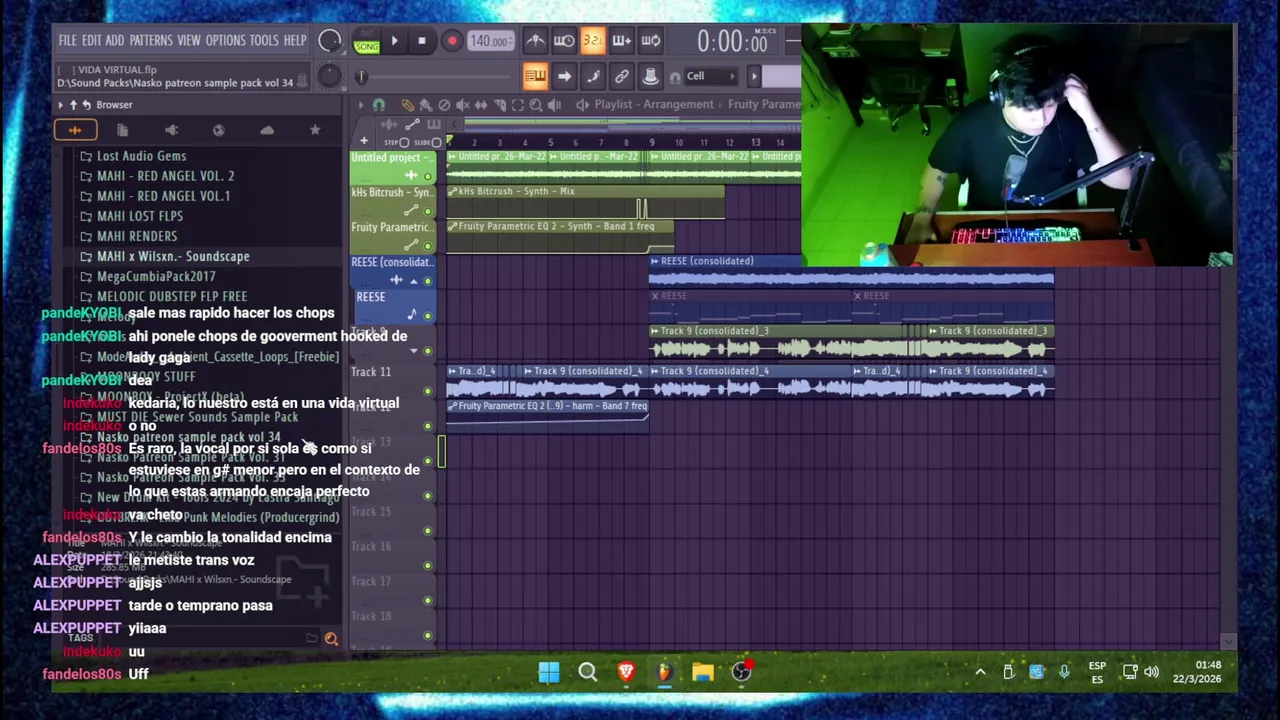Open the Browser options arrow

pyautogui.click(x=60, y=105)
